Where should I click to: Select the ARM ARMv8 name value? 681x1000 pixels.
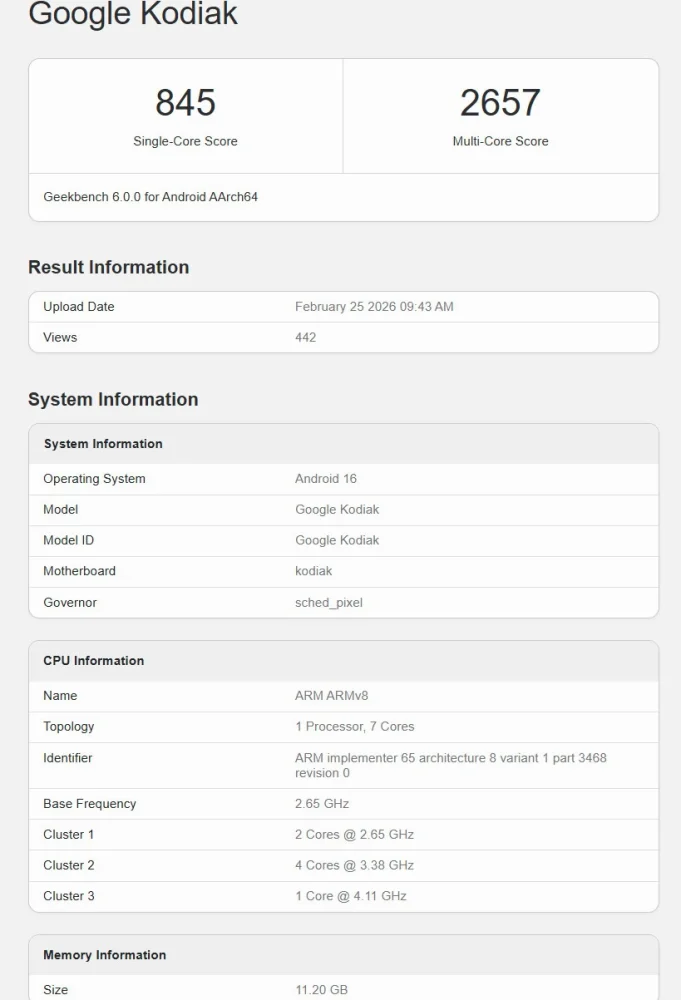(331, 696)
